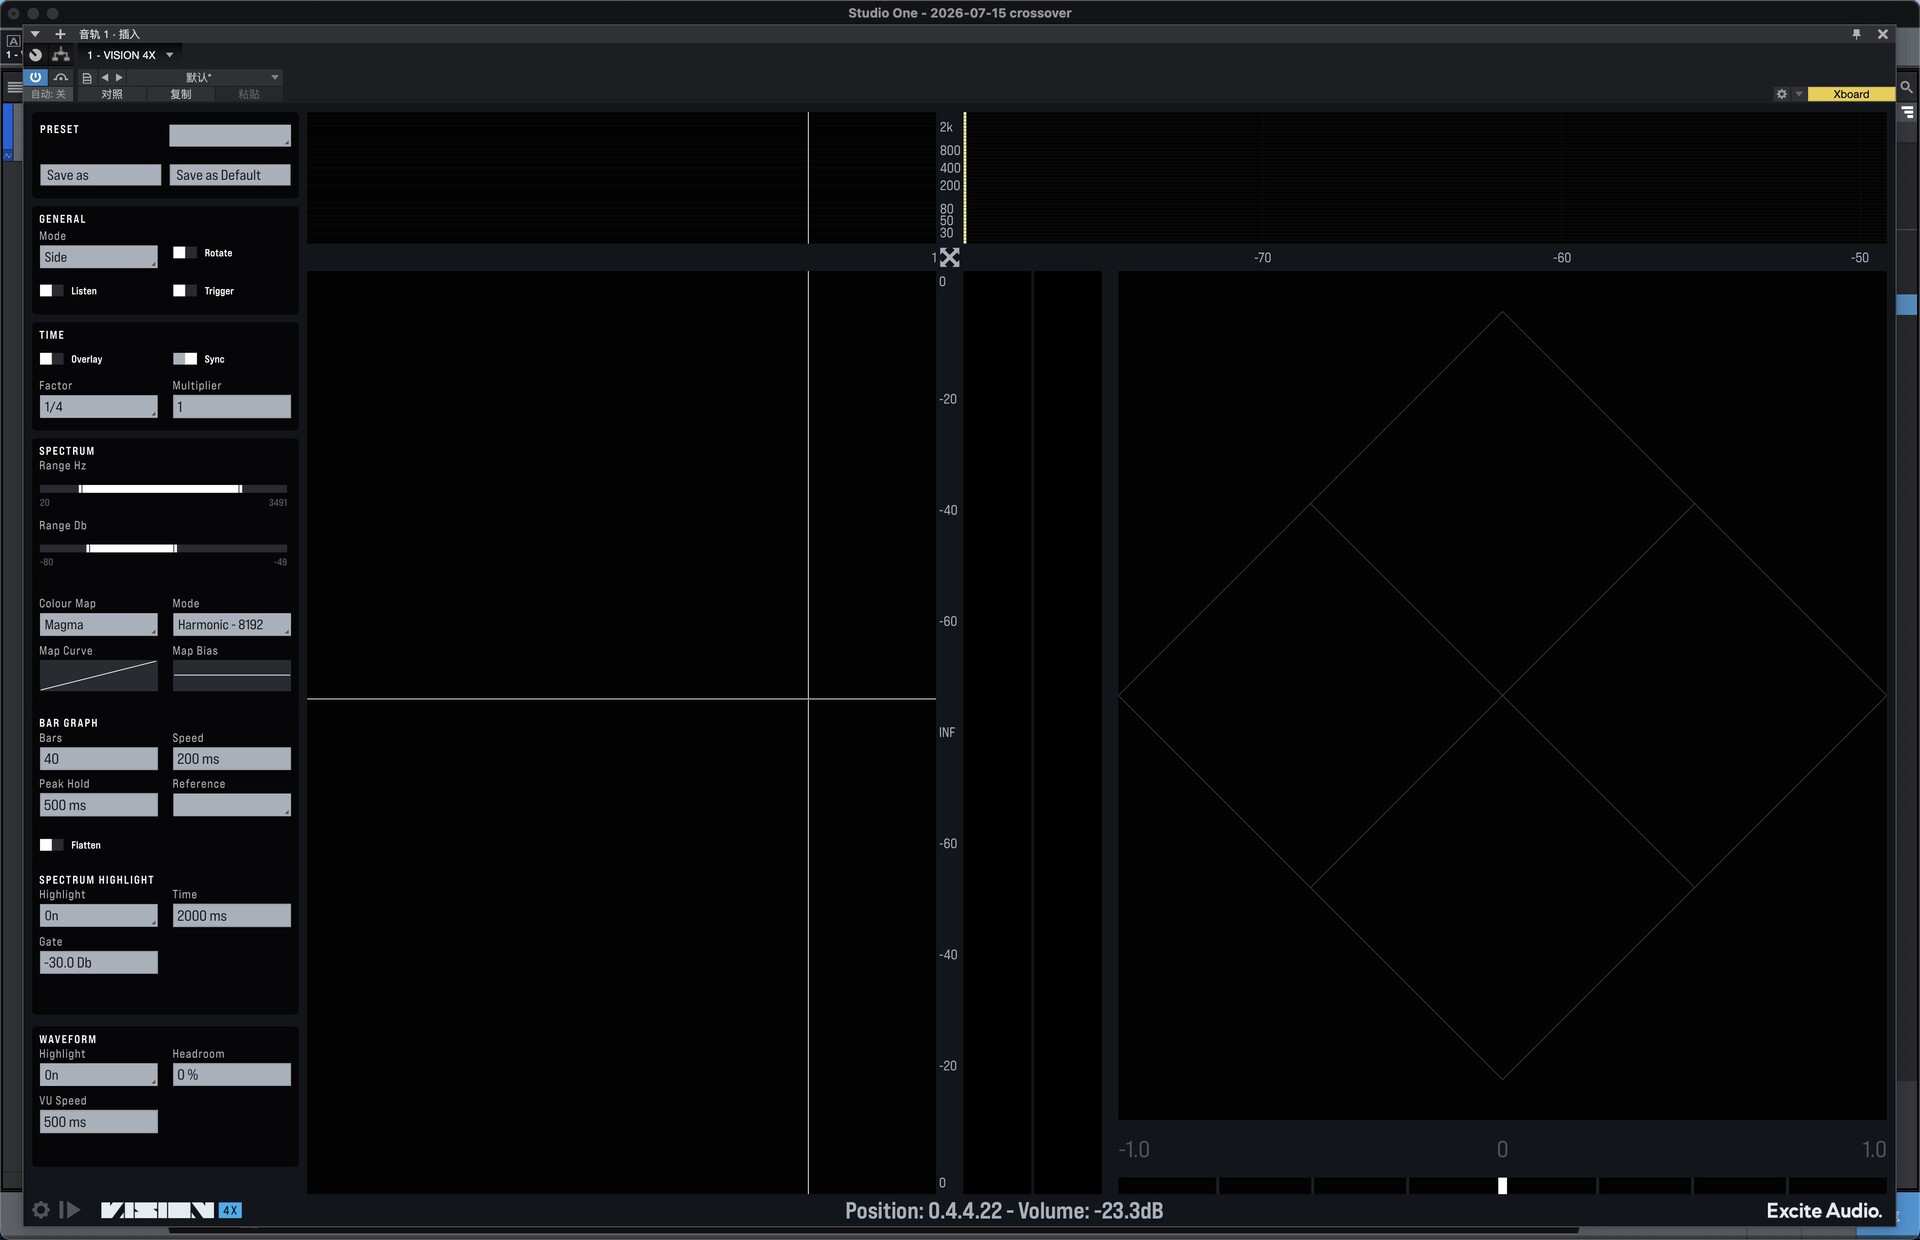
Task: Click the Multiplier field showing 1
Action: pos(231,407)
